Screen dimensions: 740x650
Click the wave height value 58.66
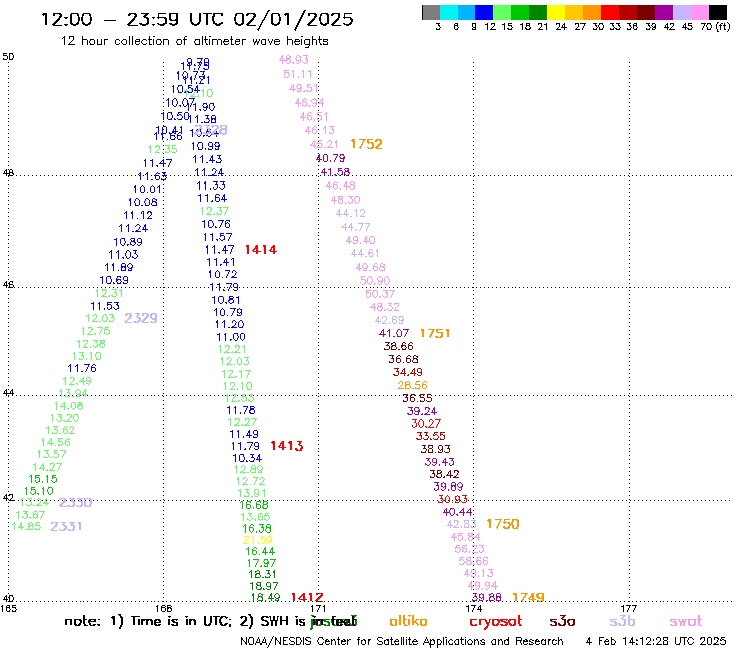[473, 561]
